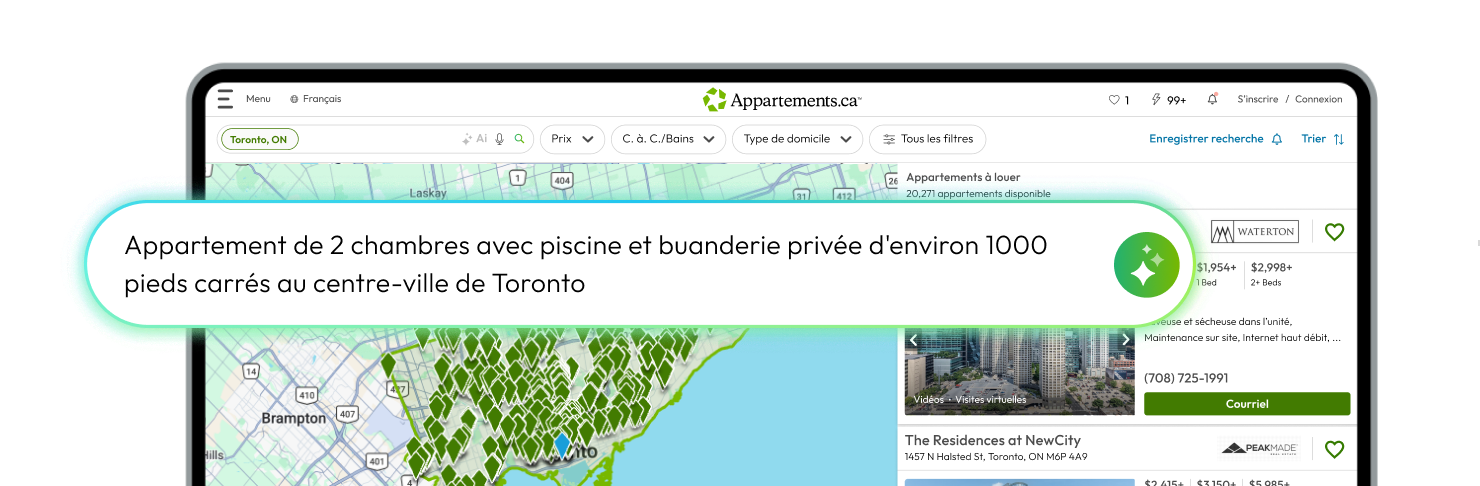
Task: Click the green magnifier search icon
Action: (519, 139)
